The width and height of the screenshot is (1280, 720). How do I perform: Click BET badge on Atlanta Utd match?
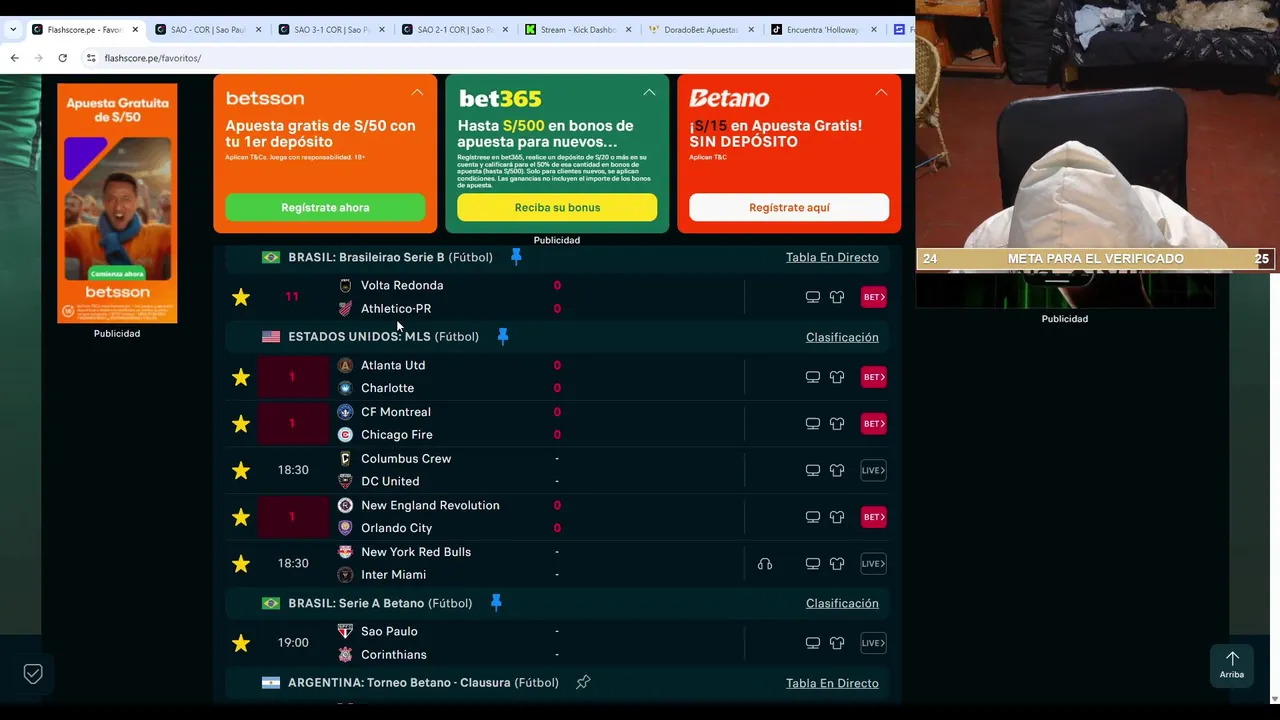tap(874, 377)
